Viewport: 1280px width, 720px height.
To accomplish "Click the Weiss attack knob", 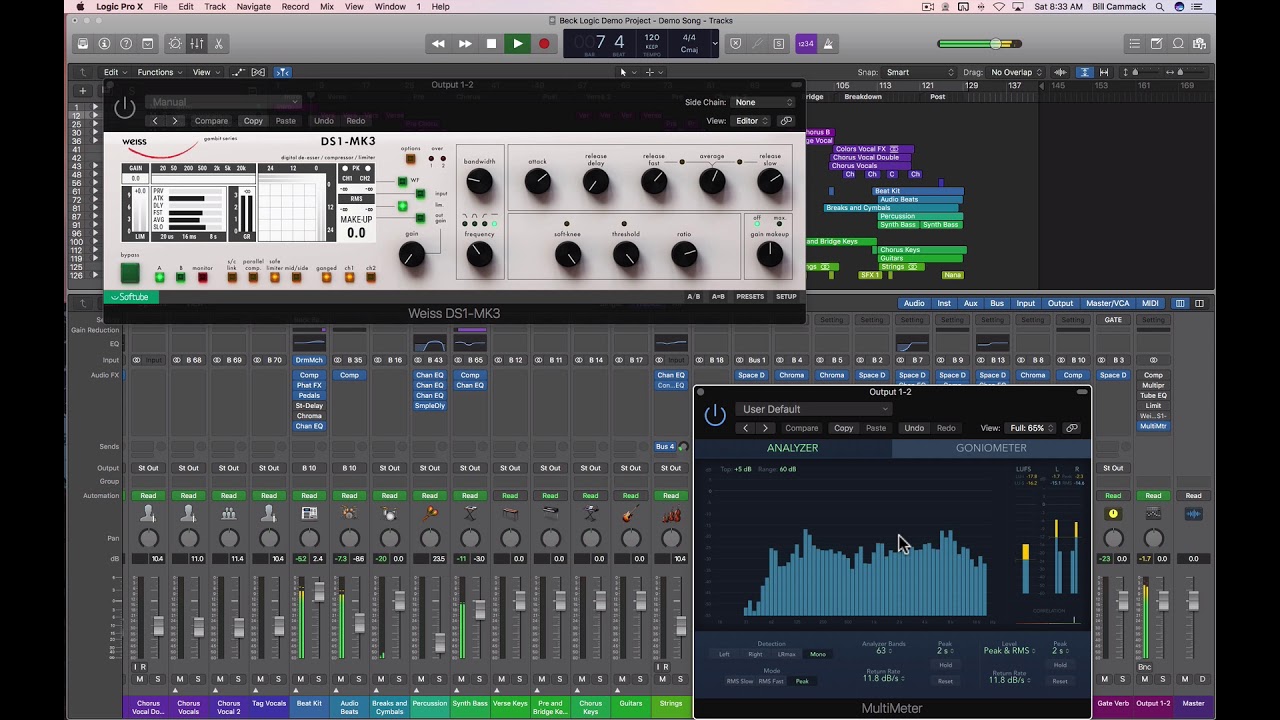I will (537, 181).
